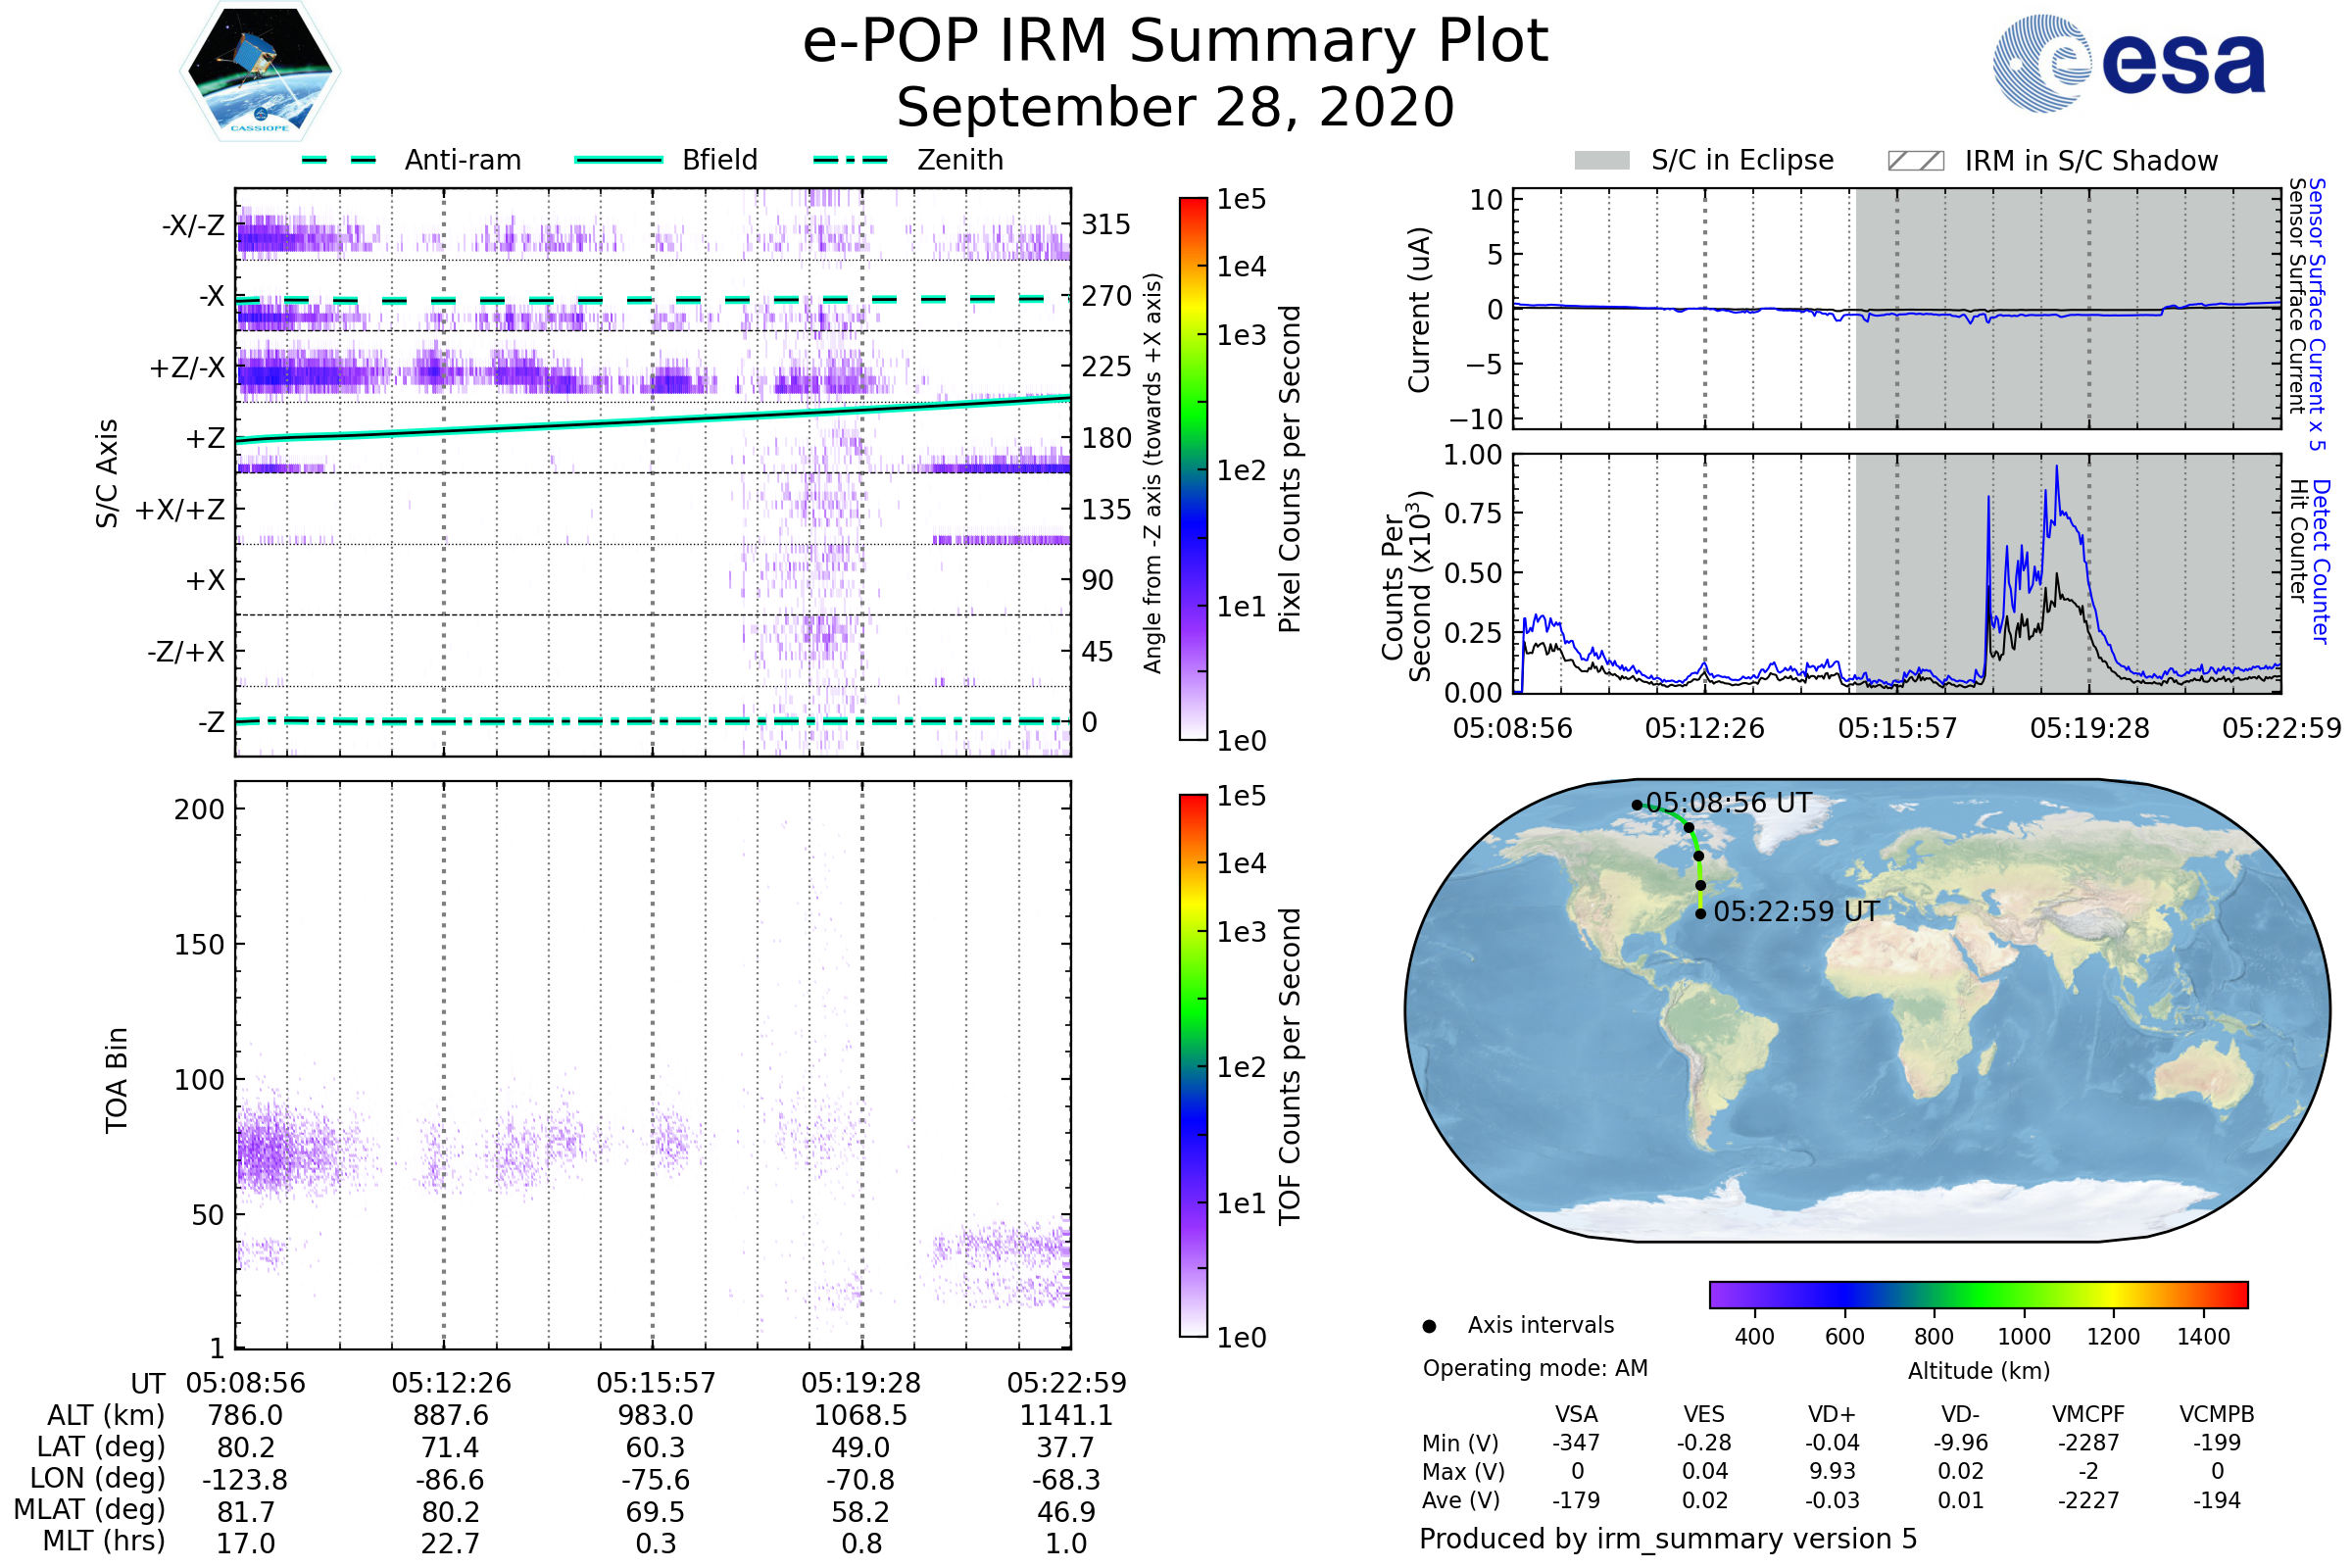Click the ESA logo
The image size is (2352, 1568).
[x=2129, y=64]
